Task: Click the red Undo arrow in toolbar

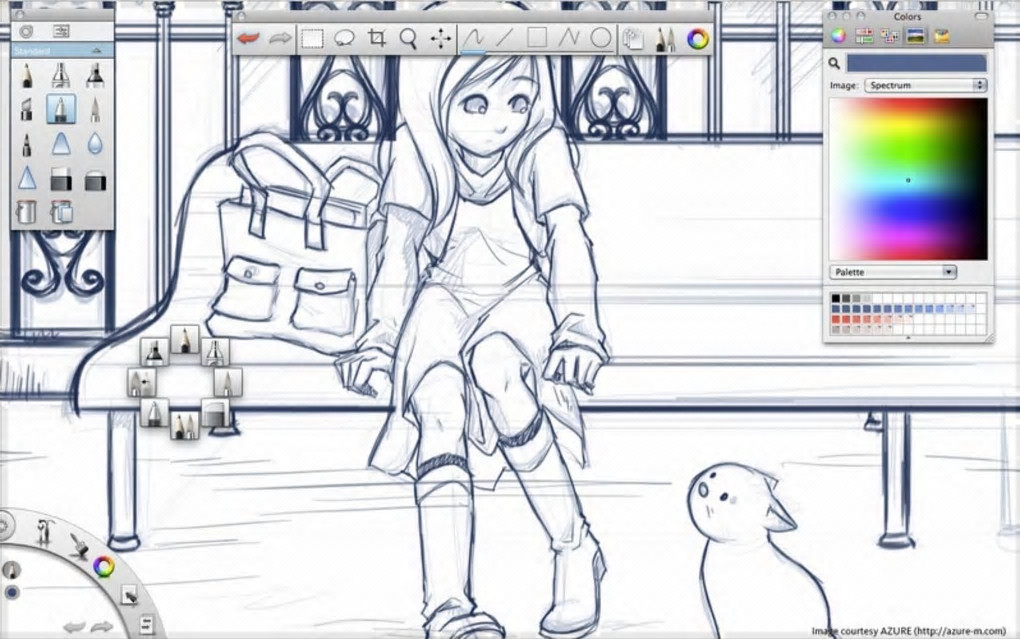Action: click(x=248, y=38)
